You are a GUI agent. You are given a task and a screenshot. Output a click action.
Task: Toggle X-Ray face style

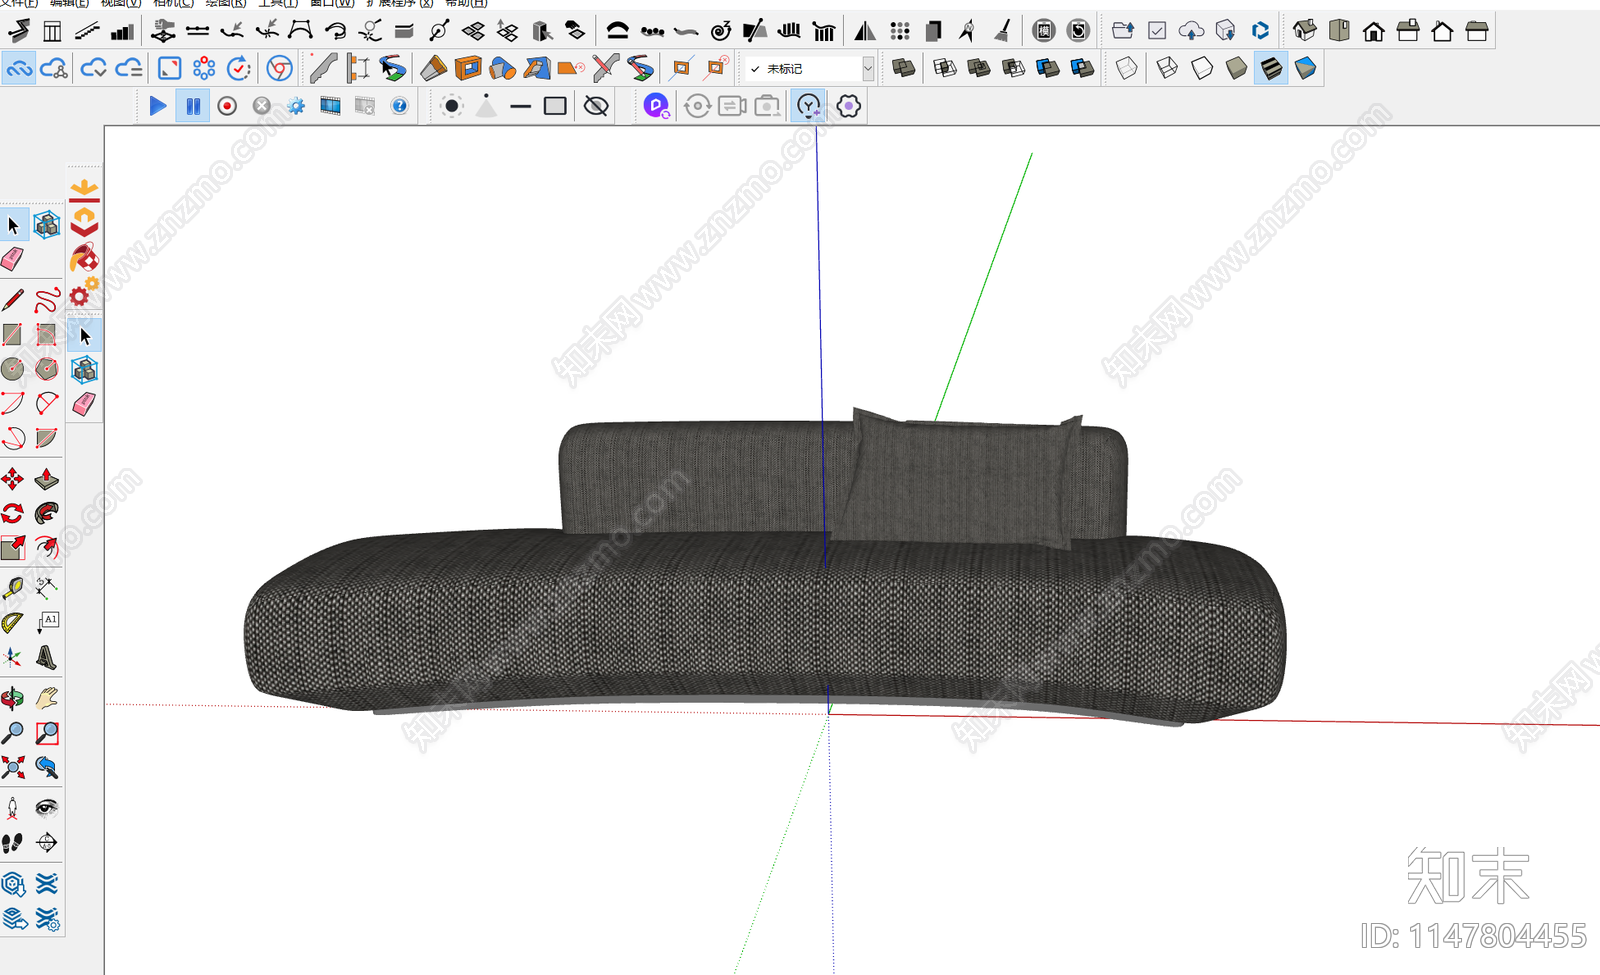coord(1127,68)
